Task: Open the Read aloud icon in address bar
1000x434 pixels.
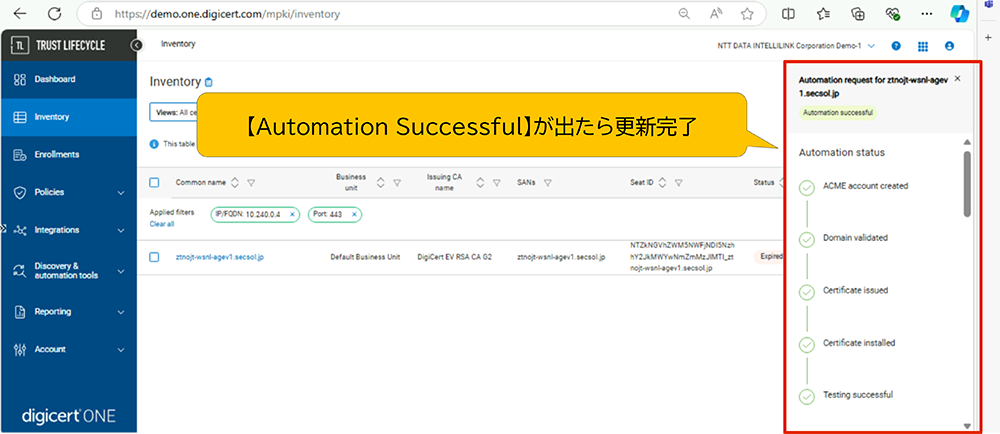Action: pyautogui.click(x=714, y=13)
